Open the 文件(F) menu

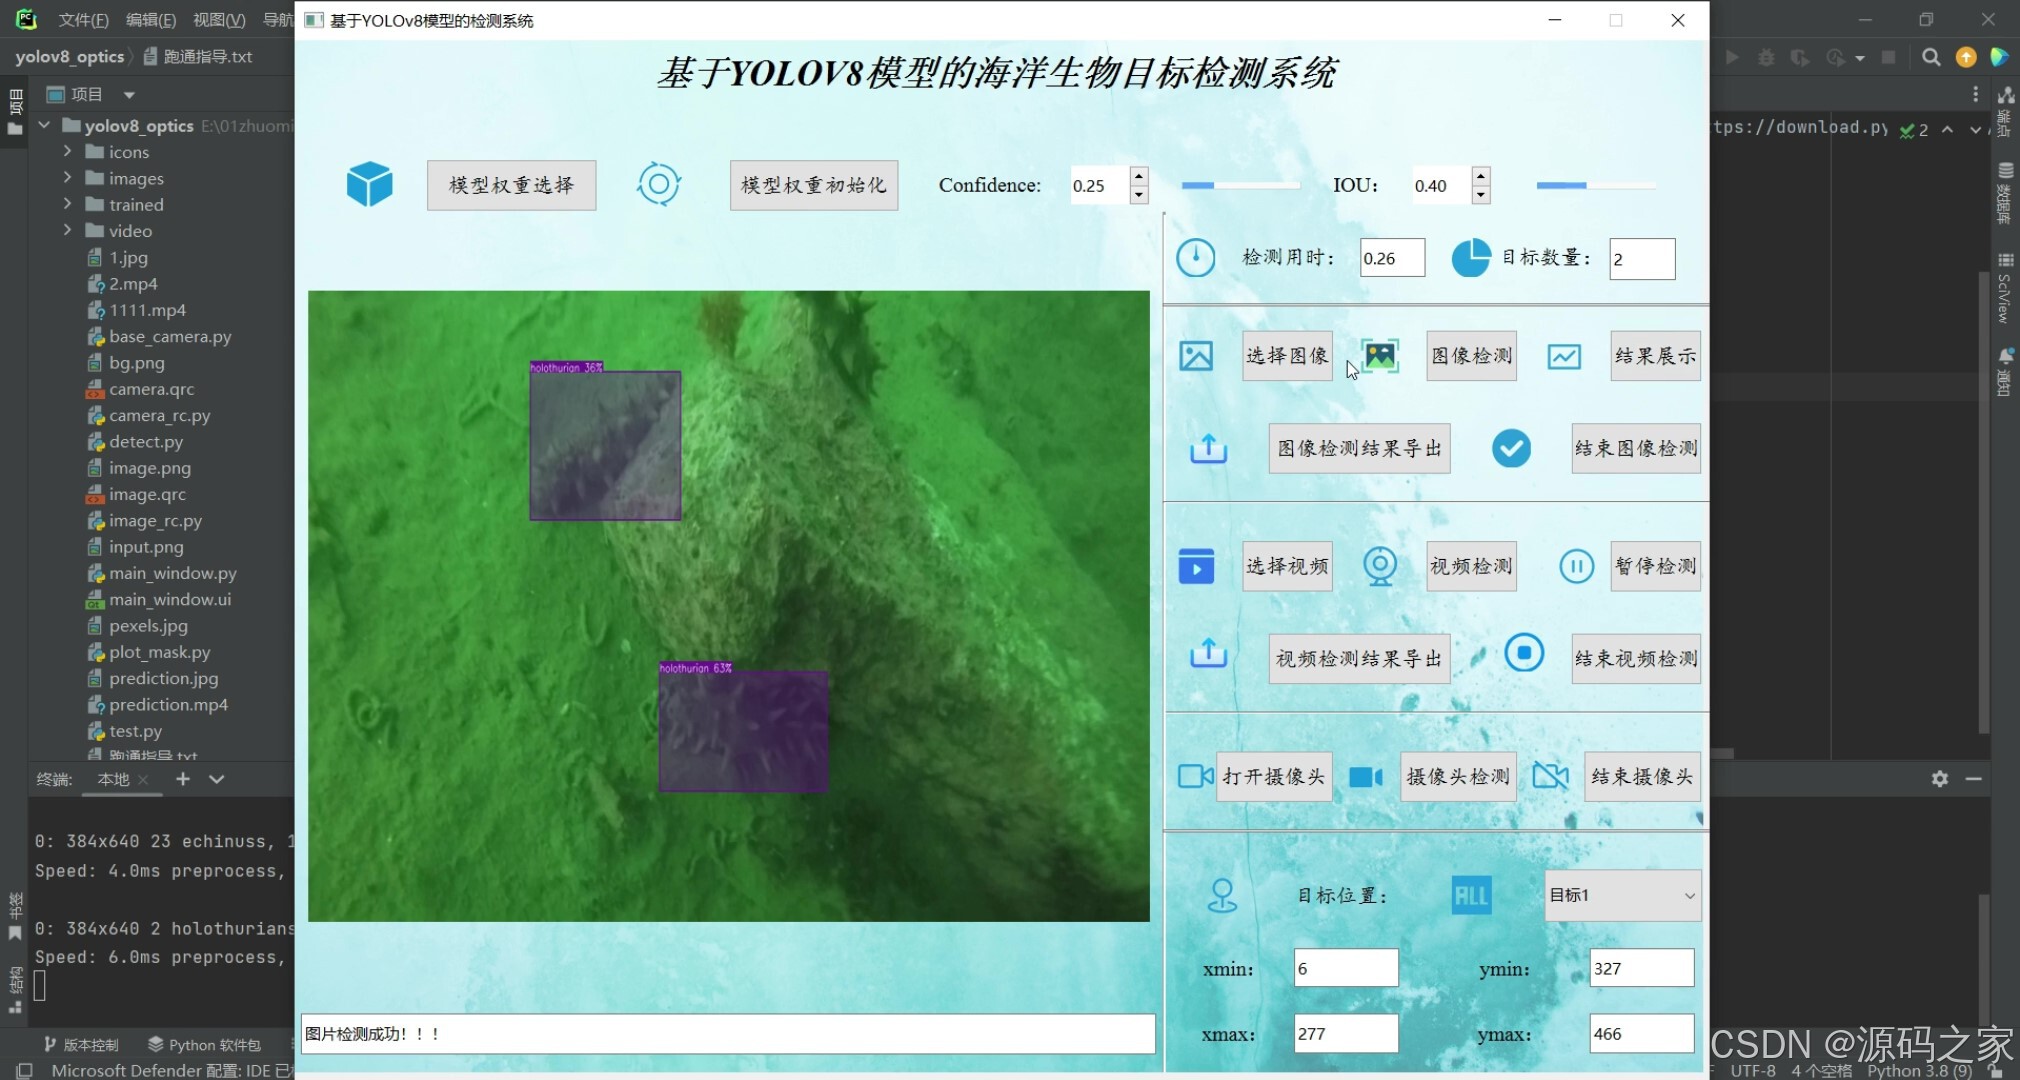coord(82,20)
